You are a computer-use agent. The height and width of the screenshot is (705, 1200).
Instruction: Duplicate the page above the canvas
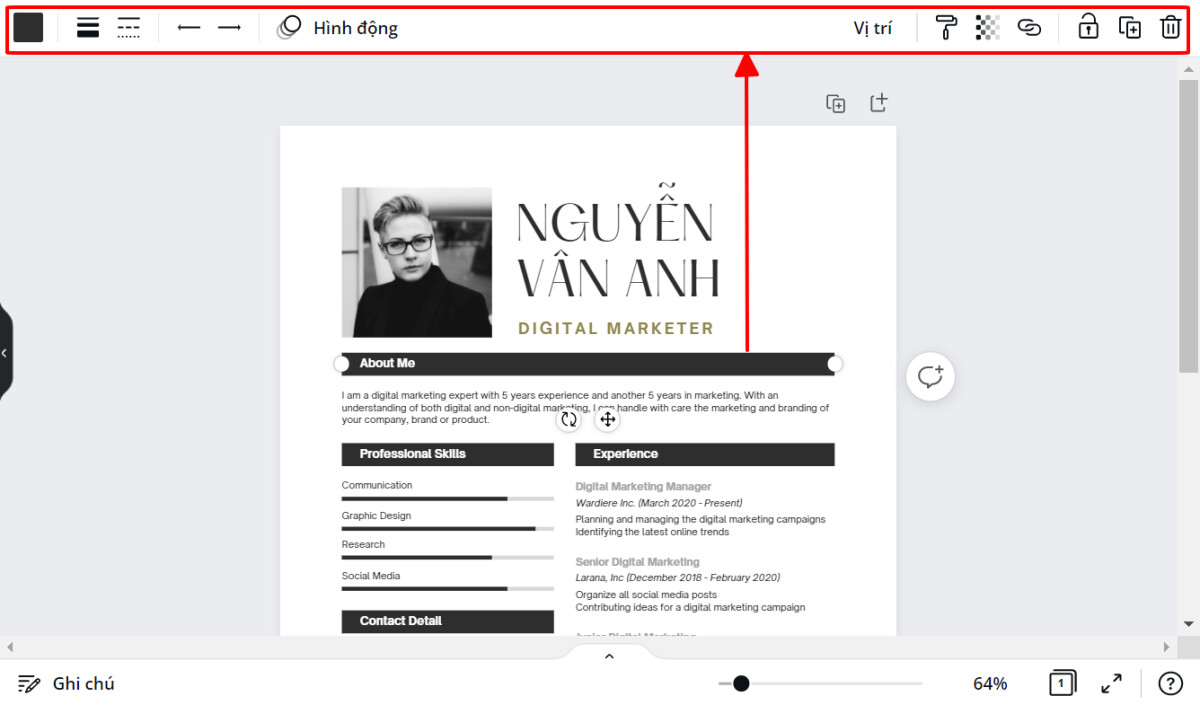click(836, 104)
